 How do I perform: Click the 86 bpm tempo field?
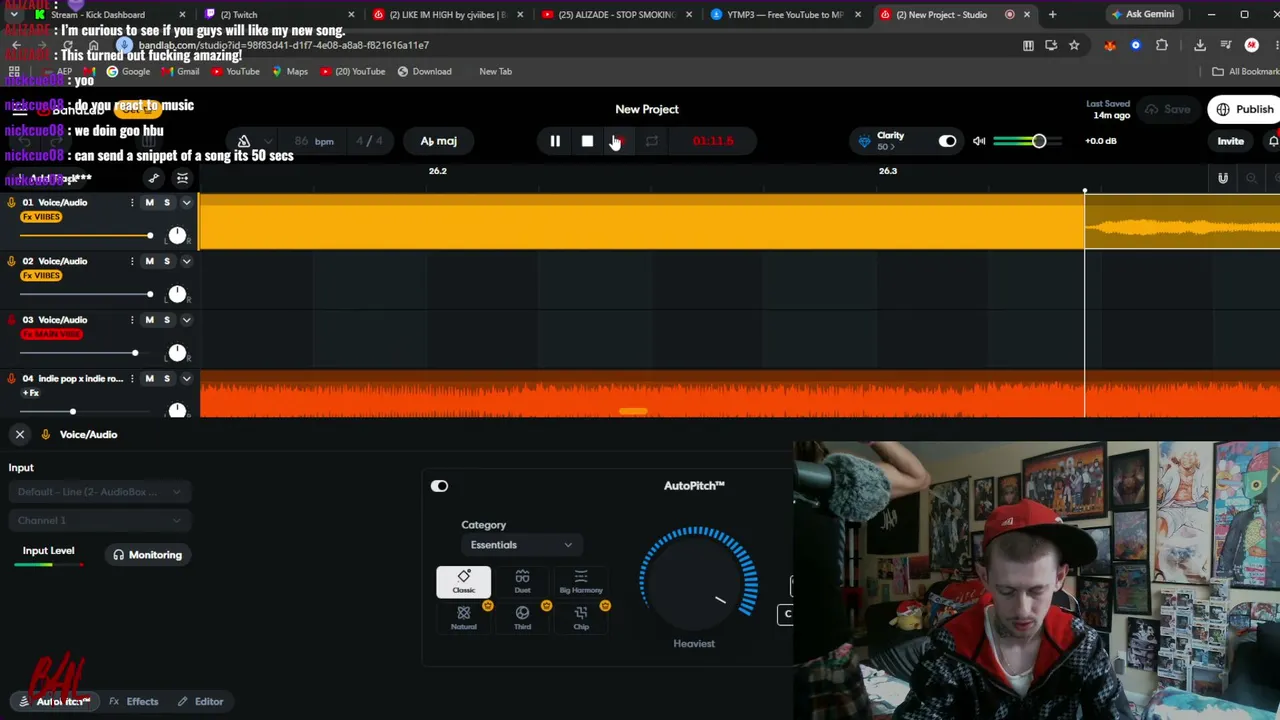[314, 141]
